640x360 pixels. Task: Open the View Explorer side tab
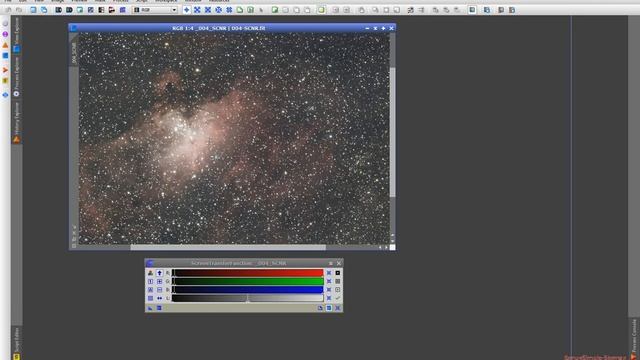pos(17,36)
